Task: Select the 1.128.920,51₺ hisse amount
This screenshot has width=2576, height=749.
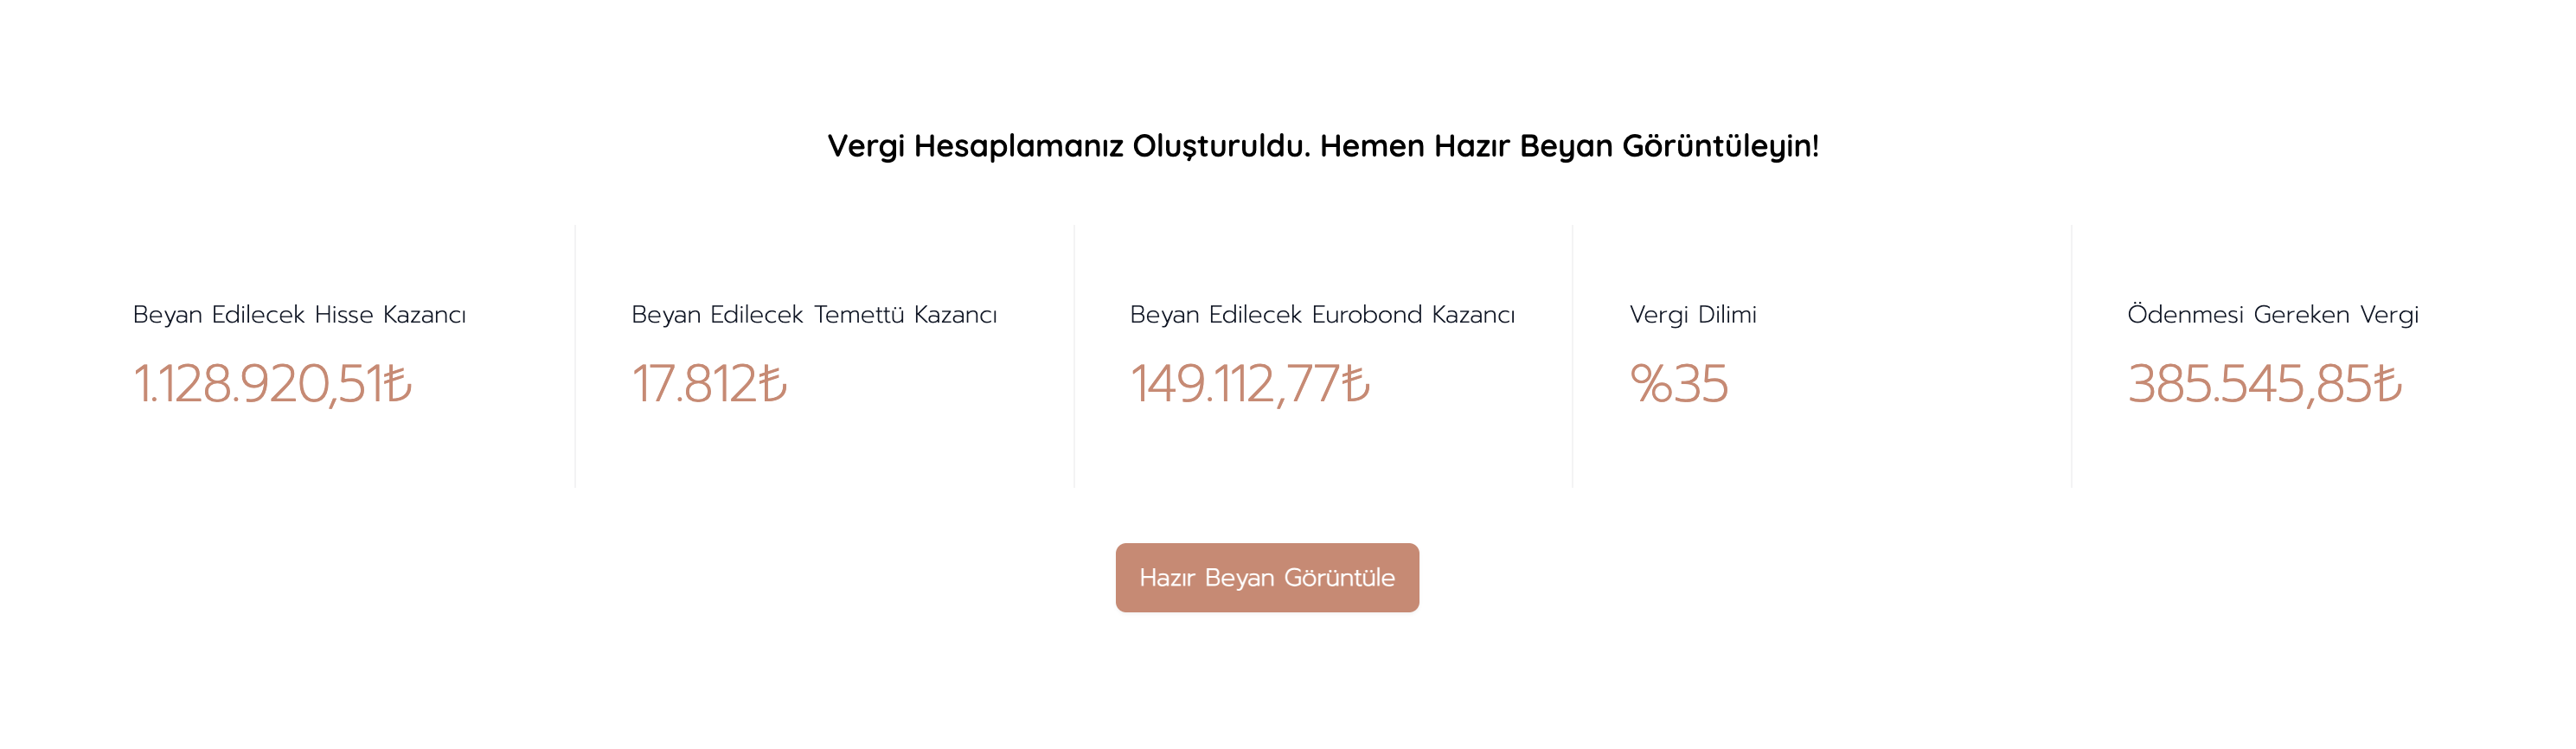Action: click(x=272, y=384)
